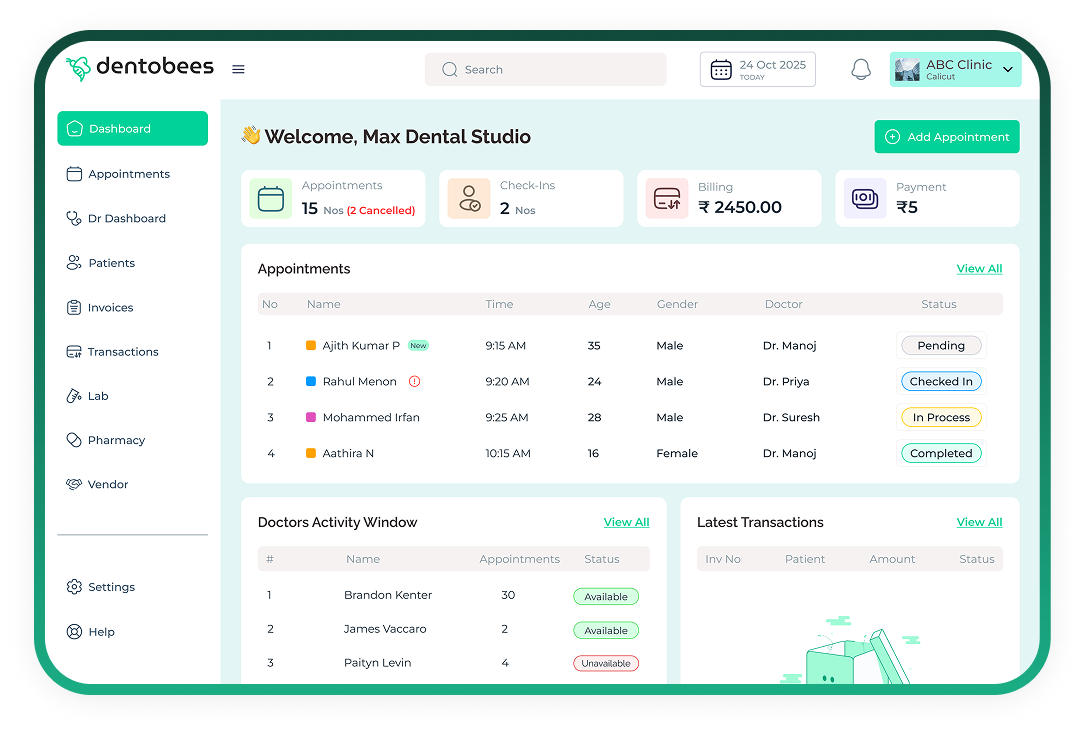1085x733 pixels.
Task: Go to Invoices in the sidebar
Action: click(x=110, y=308)
